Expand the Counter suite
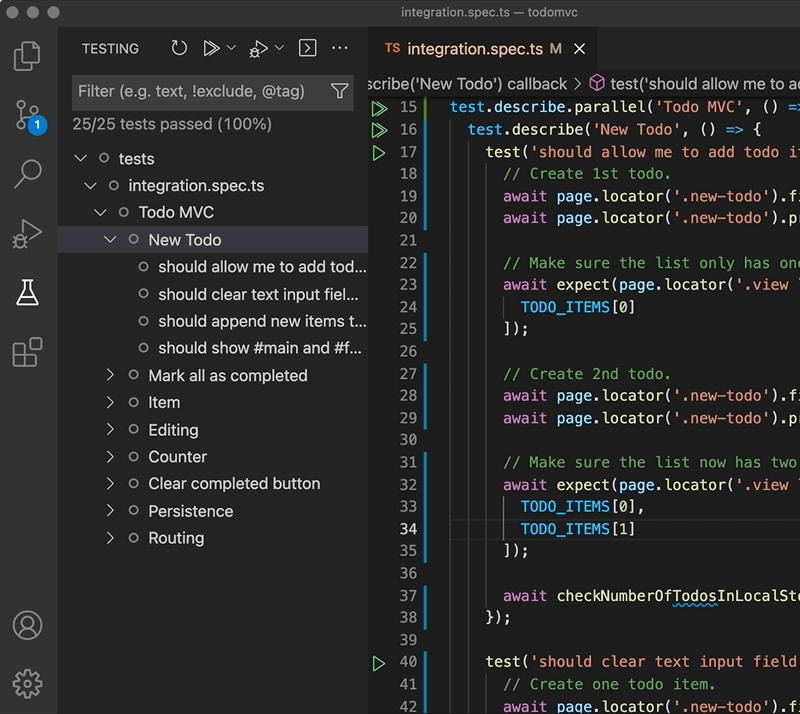This screenshot has height=714, width=800. (110, 456)
